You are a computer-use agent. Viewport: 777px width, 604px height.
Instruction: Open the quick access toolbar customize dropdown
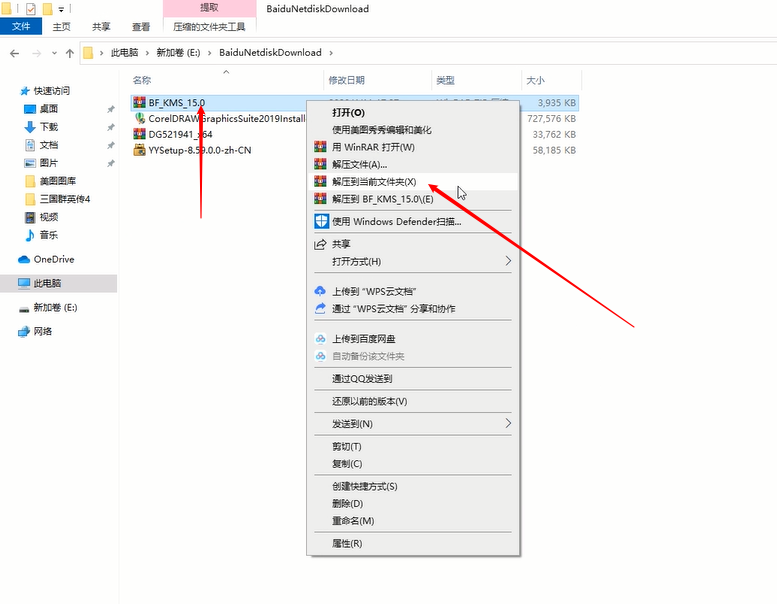pyautogui.click(x=61, y=9)
